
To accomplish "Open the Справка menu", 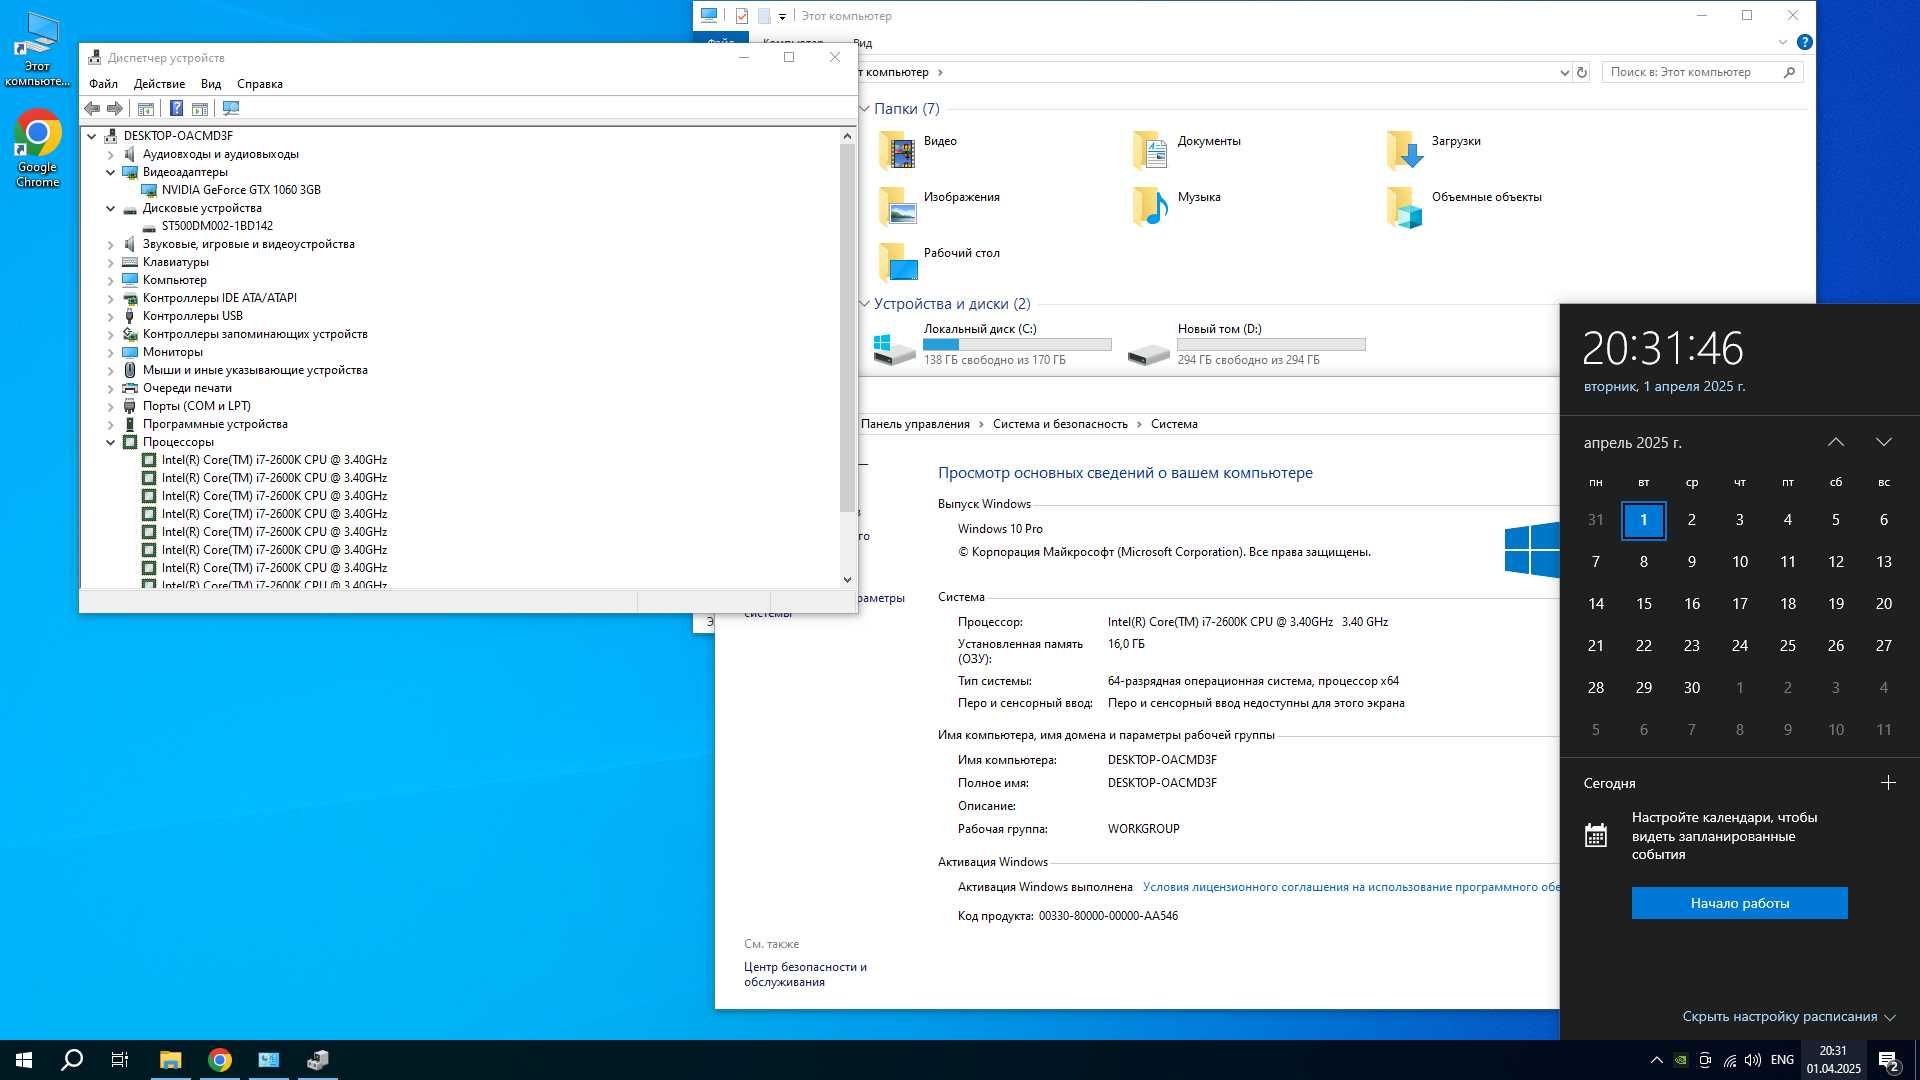I will pyautogui.click(x=260, y=84).
